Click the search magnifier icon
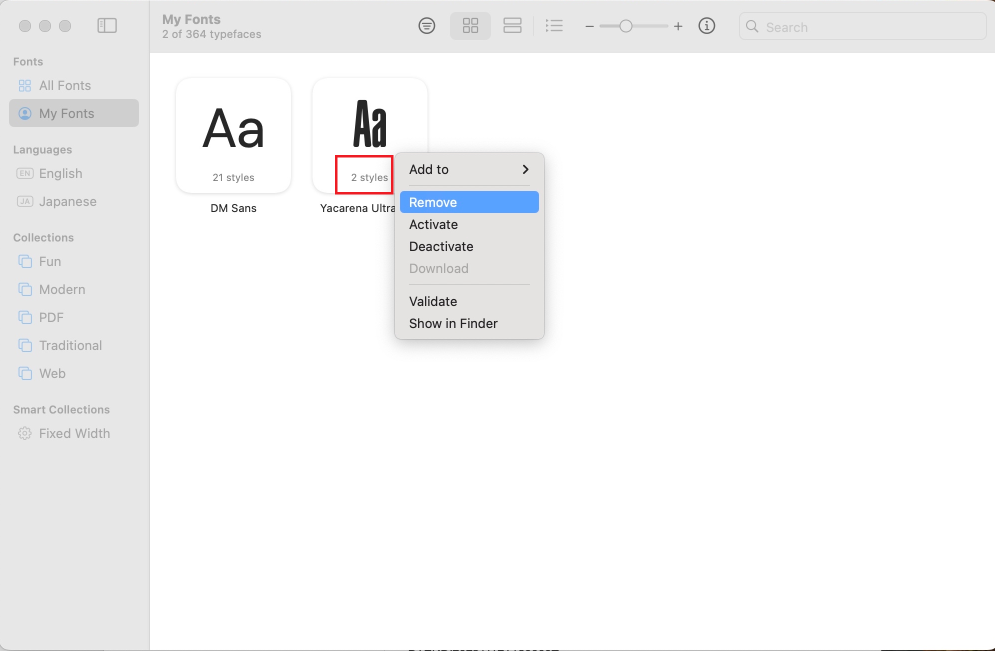The height and width of the screenshot is (651, 995). 752,27
